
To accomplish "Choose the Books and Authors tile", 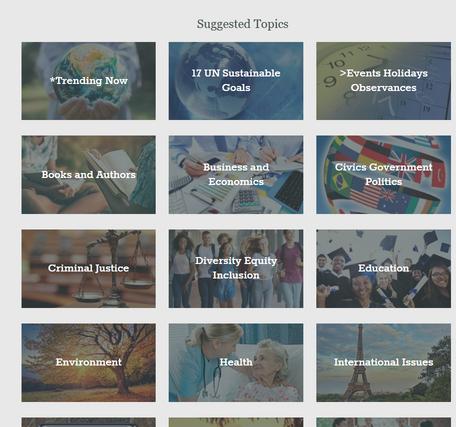I will [x=88, y=175].
